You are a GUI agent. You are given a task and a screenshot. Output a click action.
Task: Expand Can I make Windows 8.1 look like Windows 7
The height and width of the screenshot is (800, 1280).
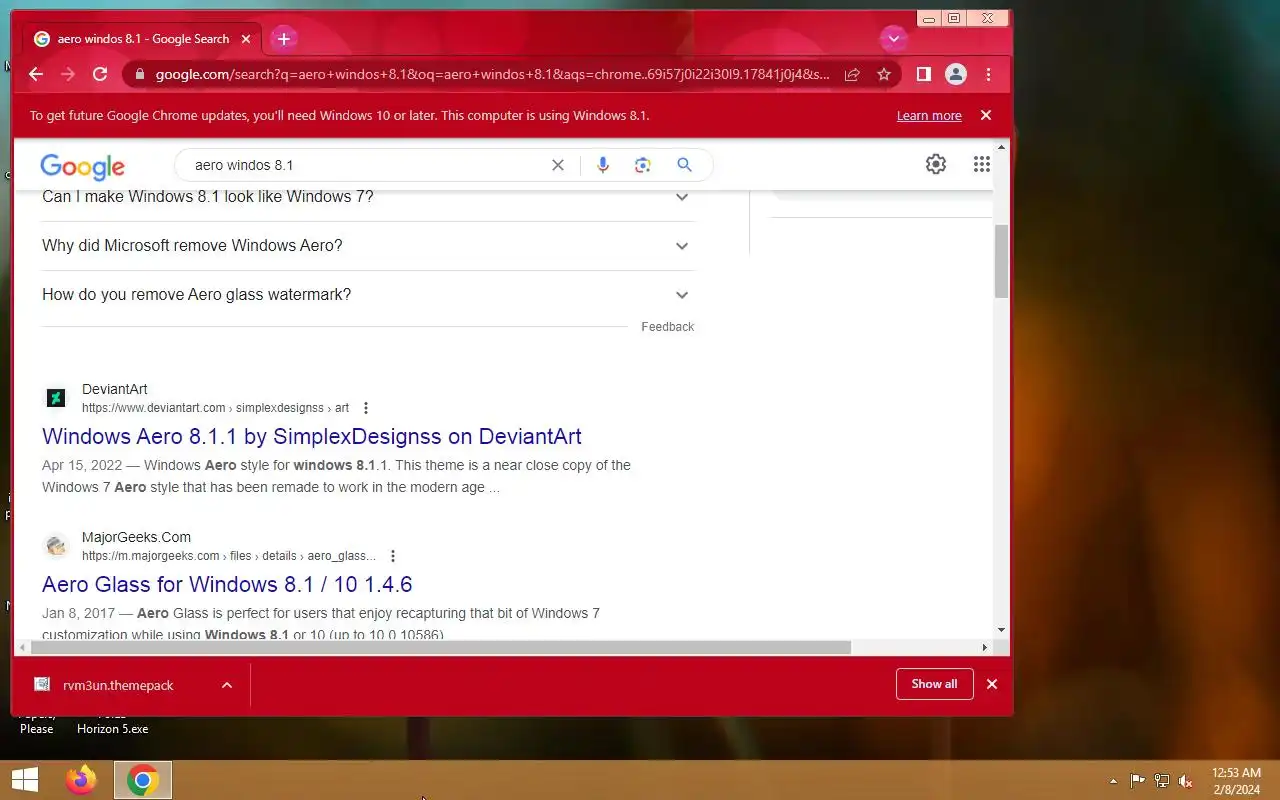tap(368, 197)
